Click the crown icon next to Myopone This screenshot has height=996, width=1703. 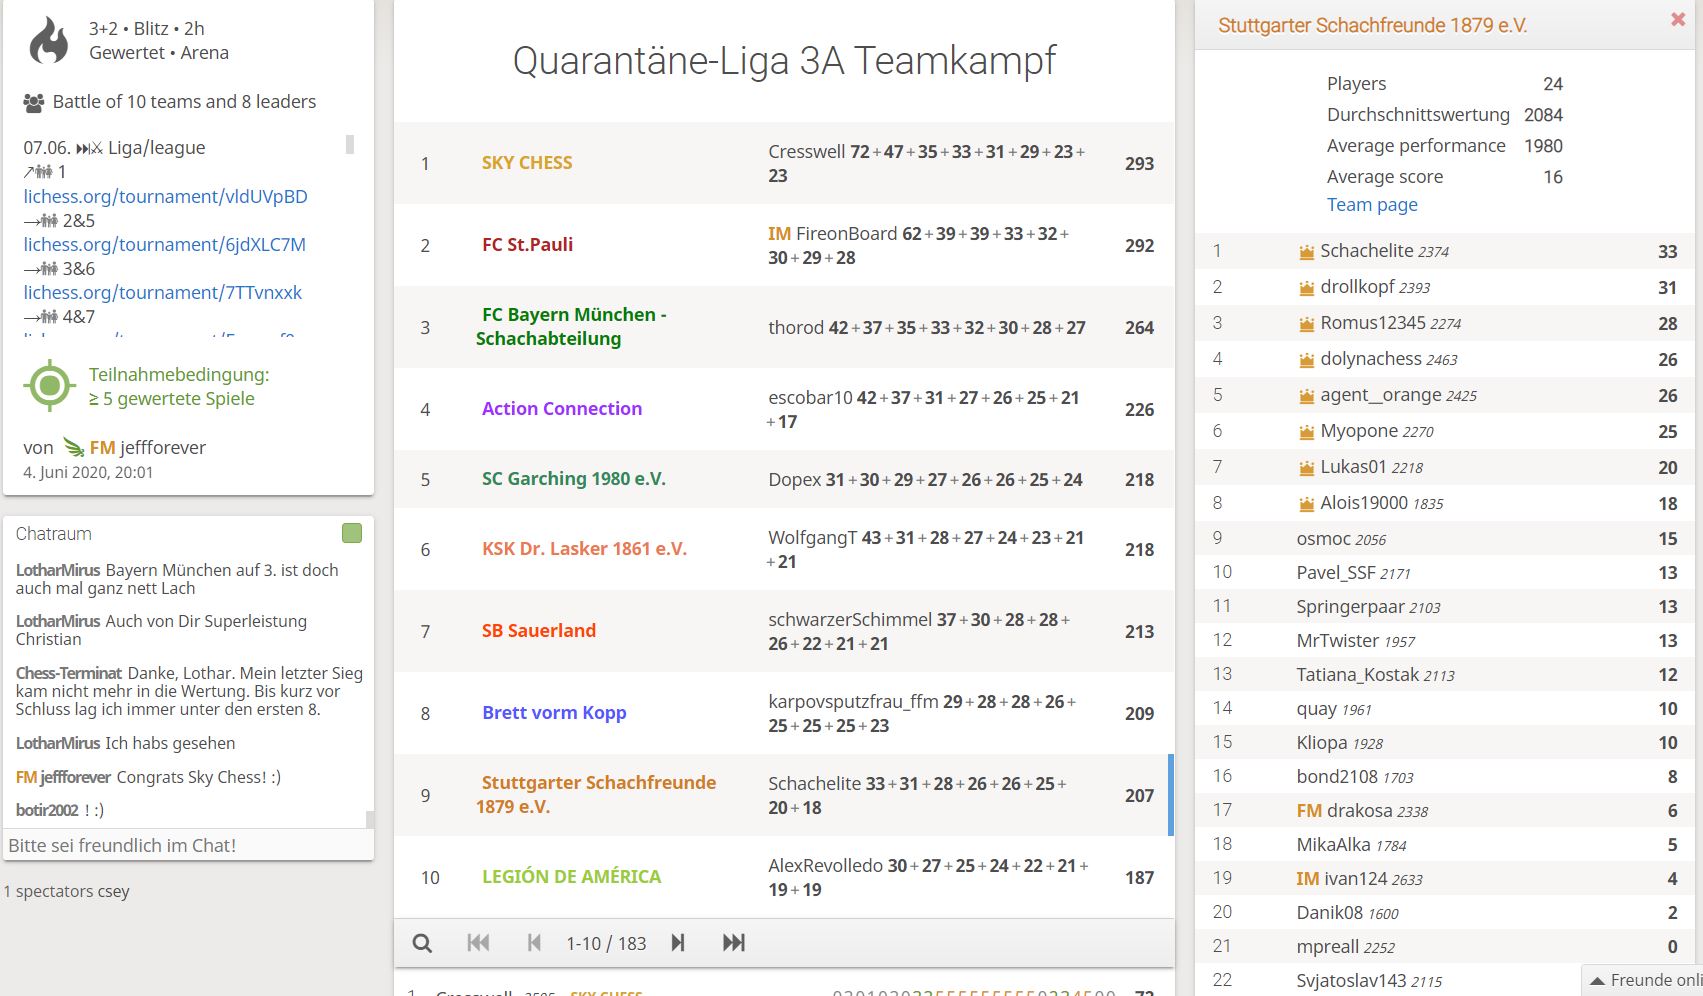pos(1306,432)
